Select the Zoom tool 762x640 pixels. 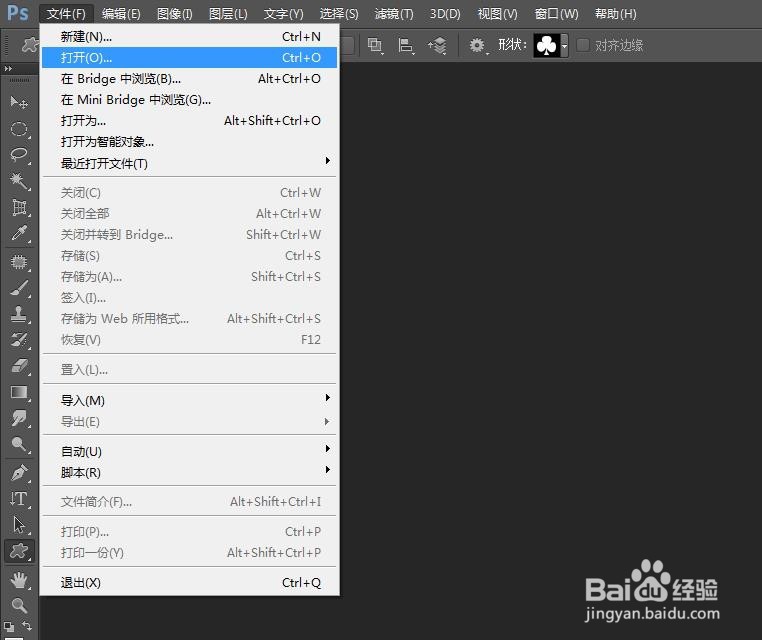[19, 605]
